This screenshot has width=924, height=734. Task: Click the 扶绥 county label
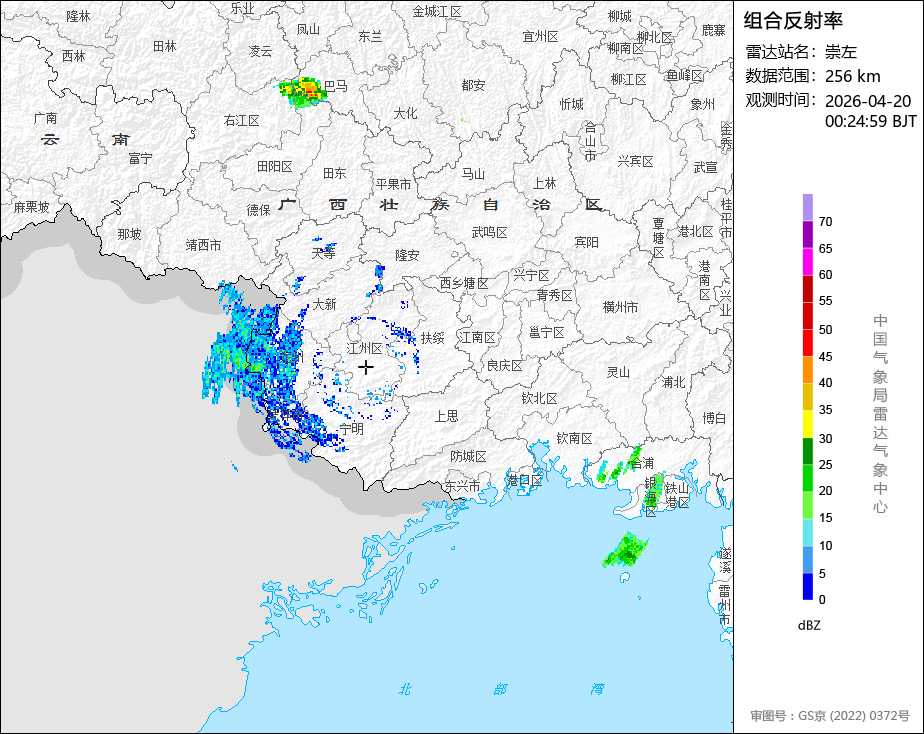click(433, 338)
